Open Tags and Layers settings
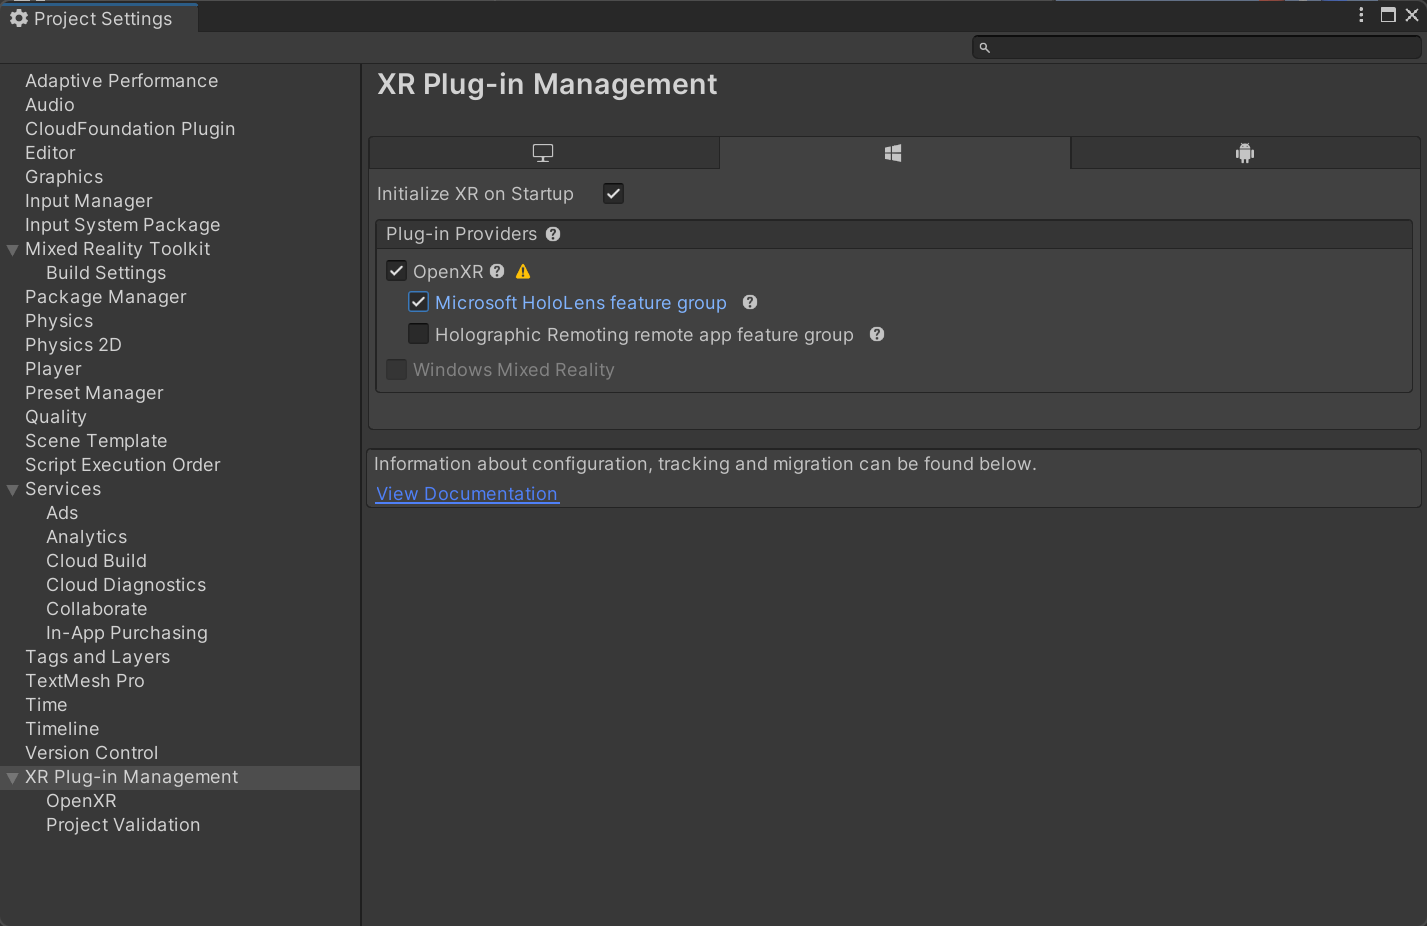The height and width of the screenshot is (926, 1427). tap(97, 657)
